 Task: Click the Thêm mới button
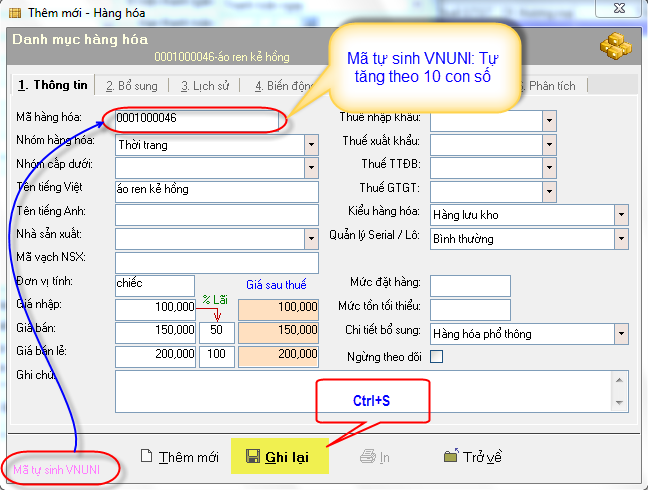(x=180, y=457)
